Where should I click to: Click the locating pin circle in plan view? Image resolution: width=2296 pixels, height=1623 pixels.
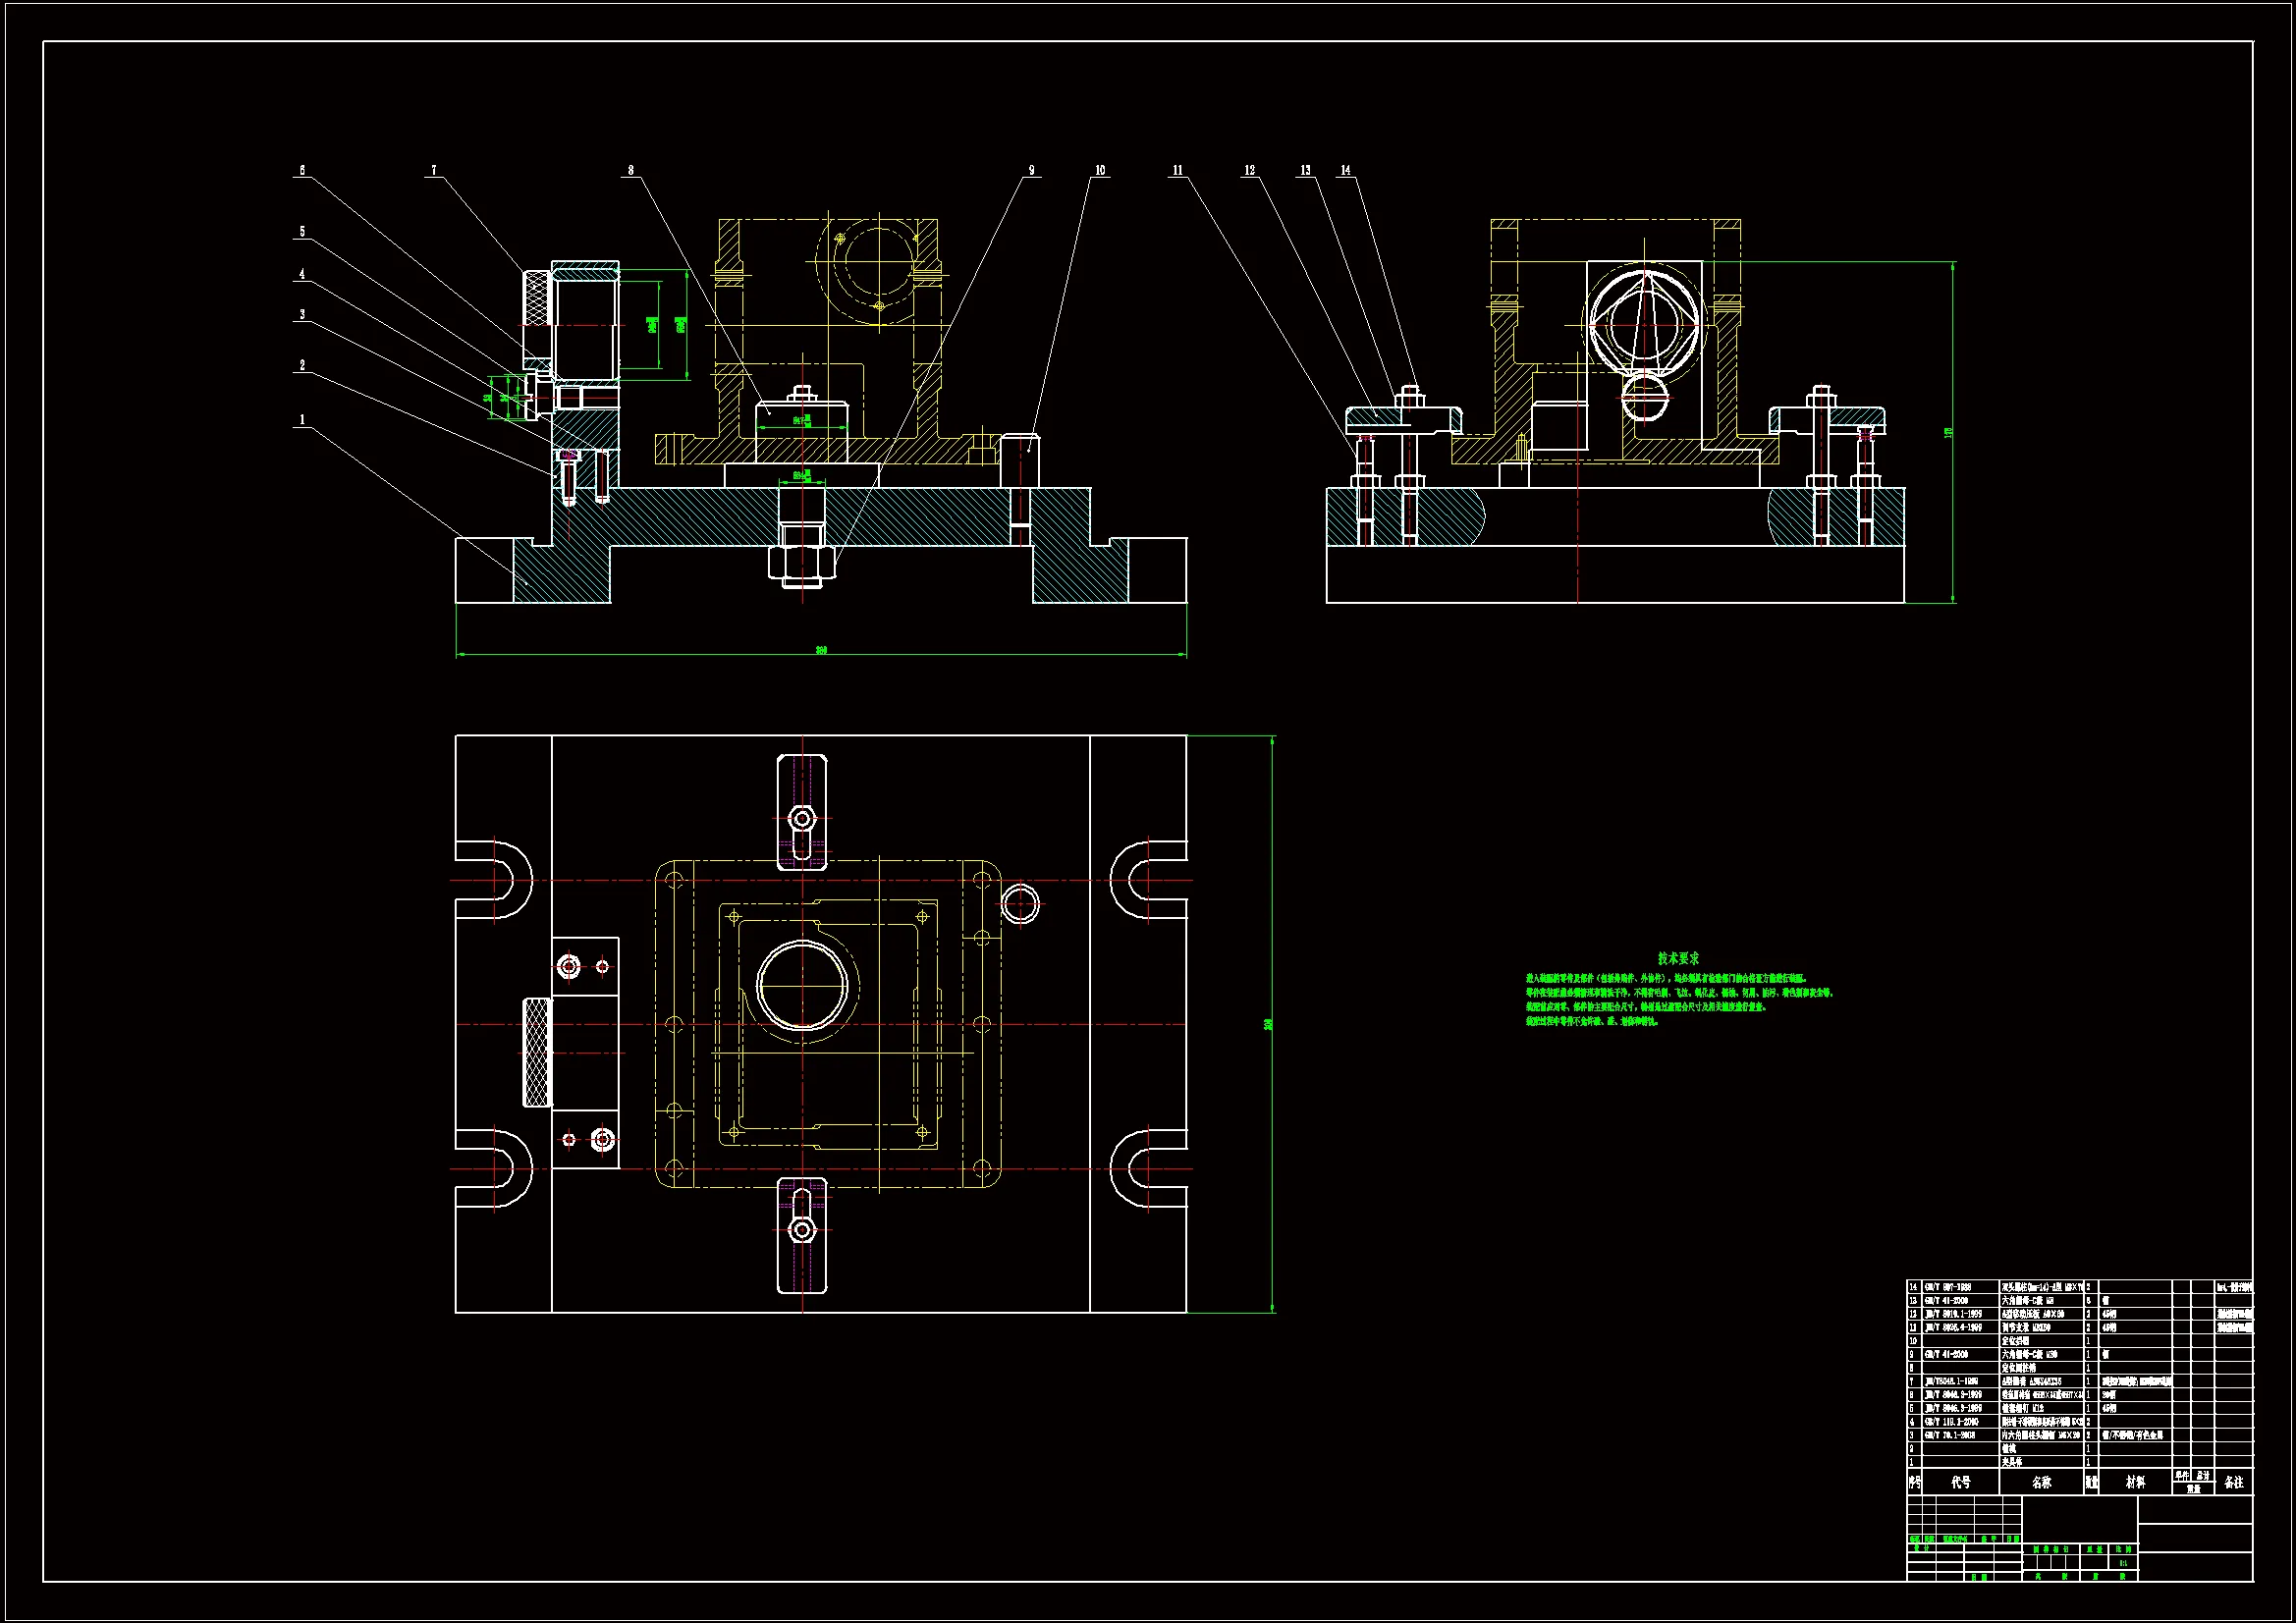(x=1020, y=904)
